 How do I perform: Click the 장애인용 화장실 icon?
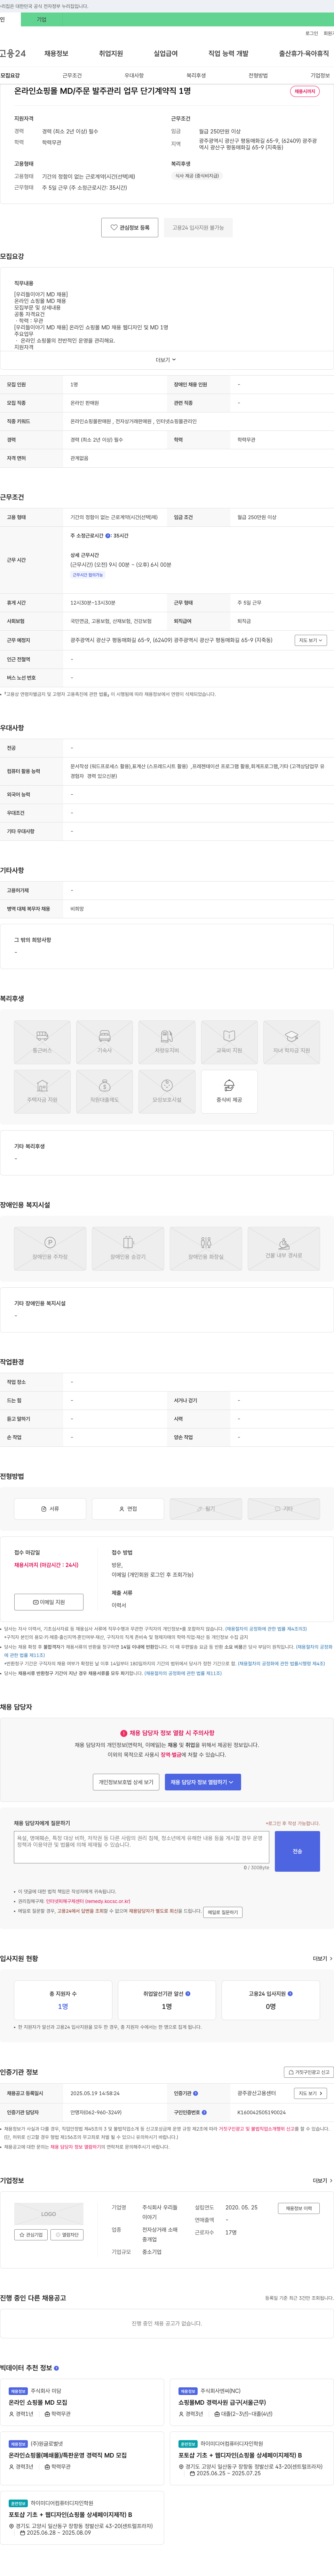coord(206,1249)
